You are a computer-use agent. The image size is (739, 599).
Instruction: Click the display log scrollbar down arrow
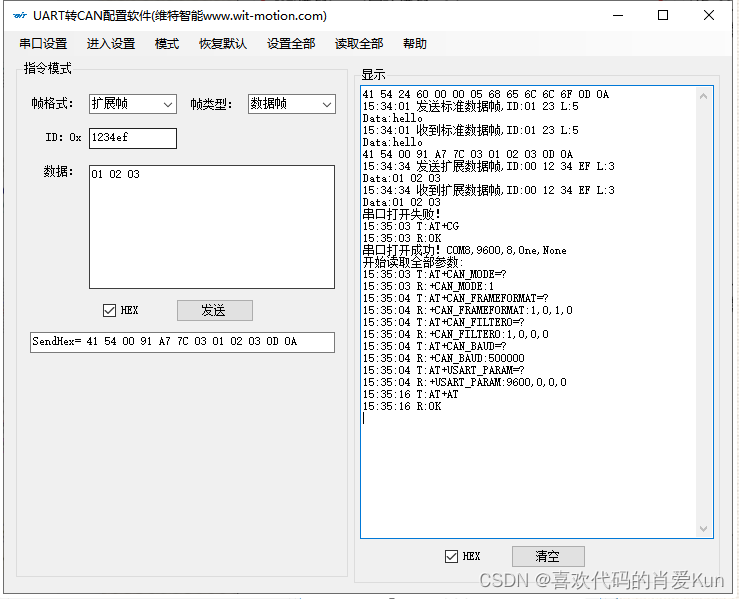point(704,529)
